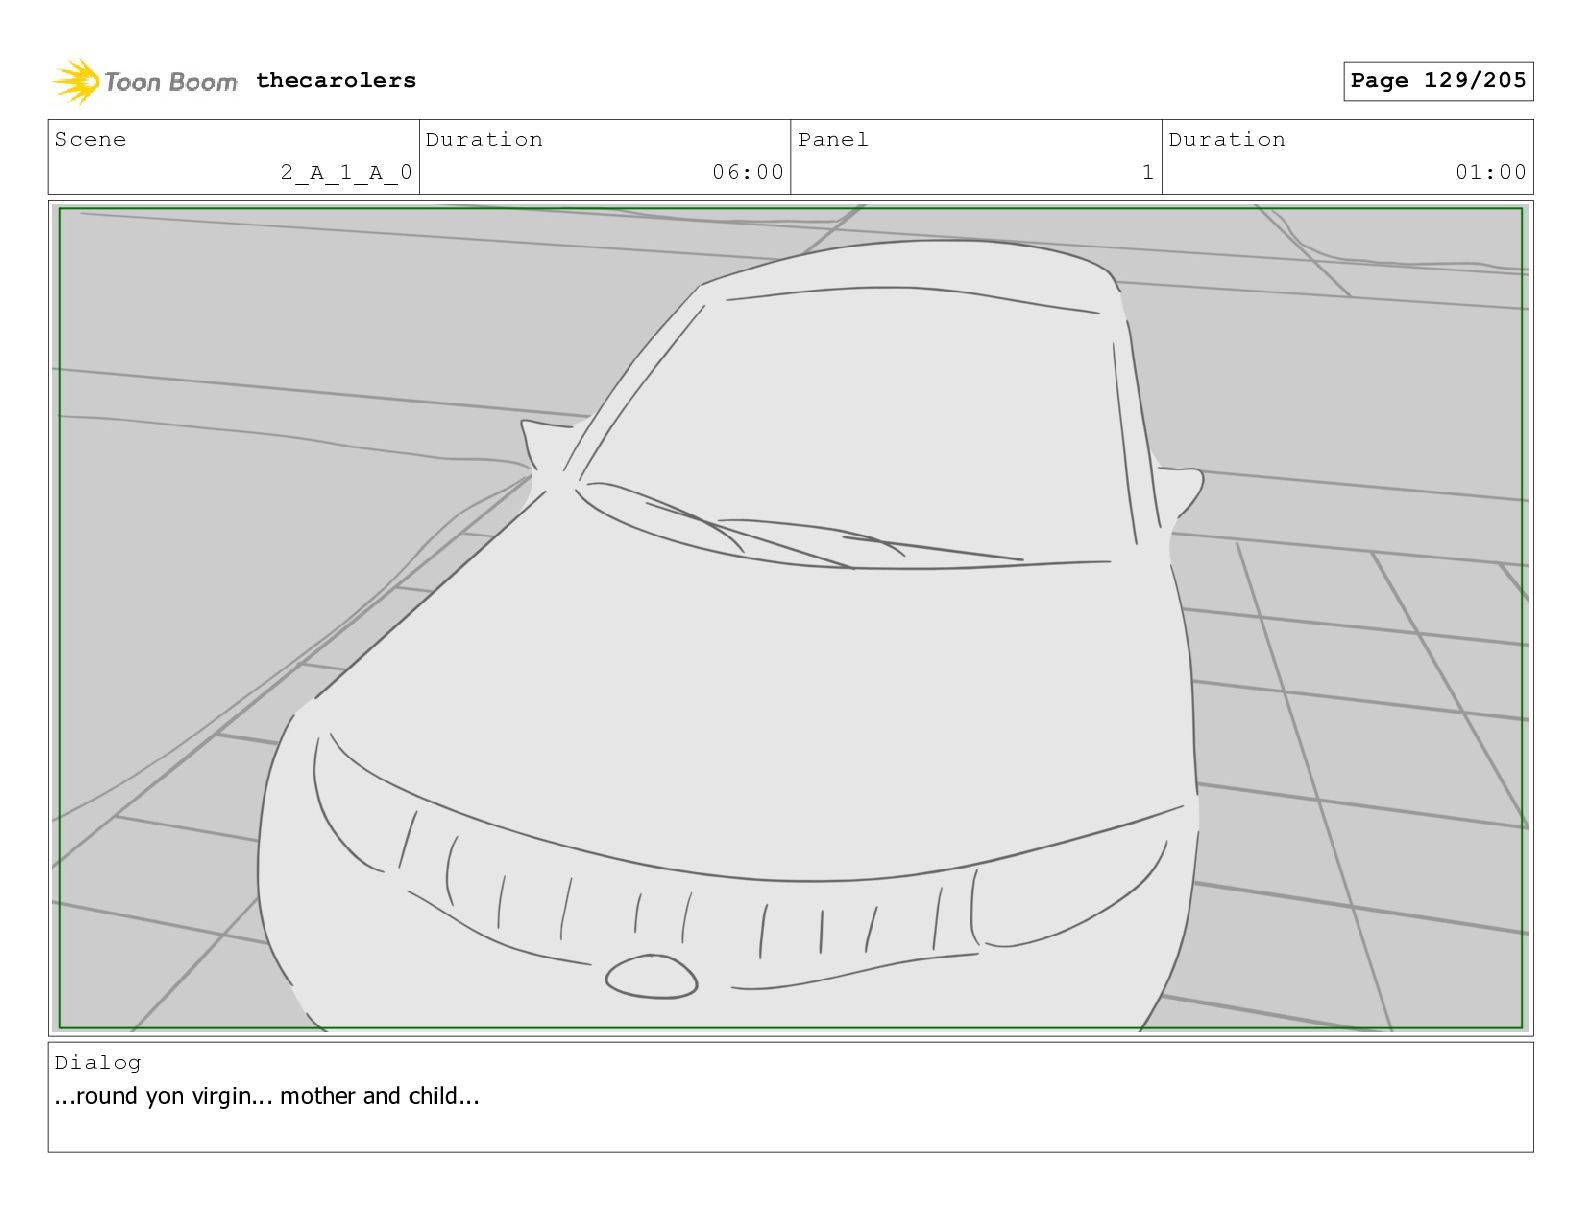Click the car's right side mirror
The image size is (1584, 1224).
pyautogui.click(x=1183, y=489)
